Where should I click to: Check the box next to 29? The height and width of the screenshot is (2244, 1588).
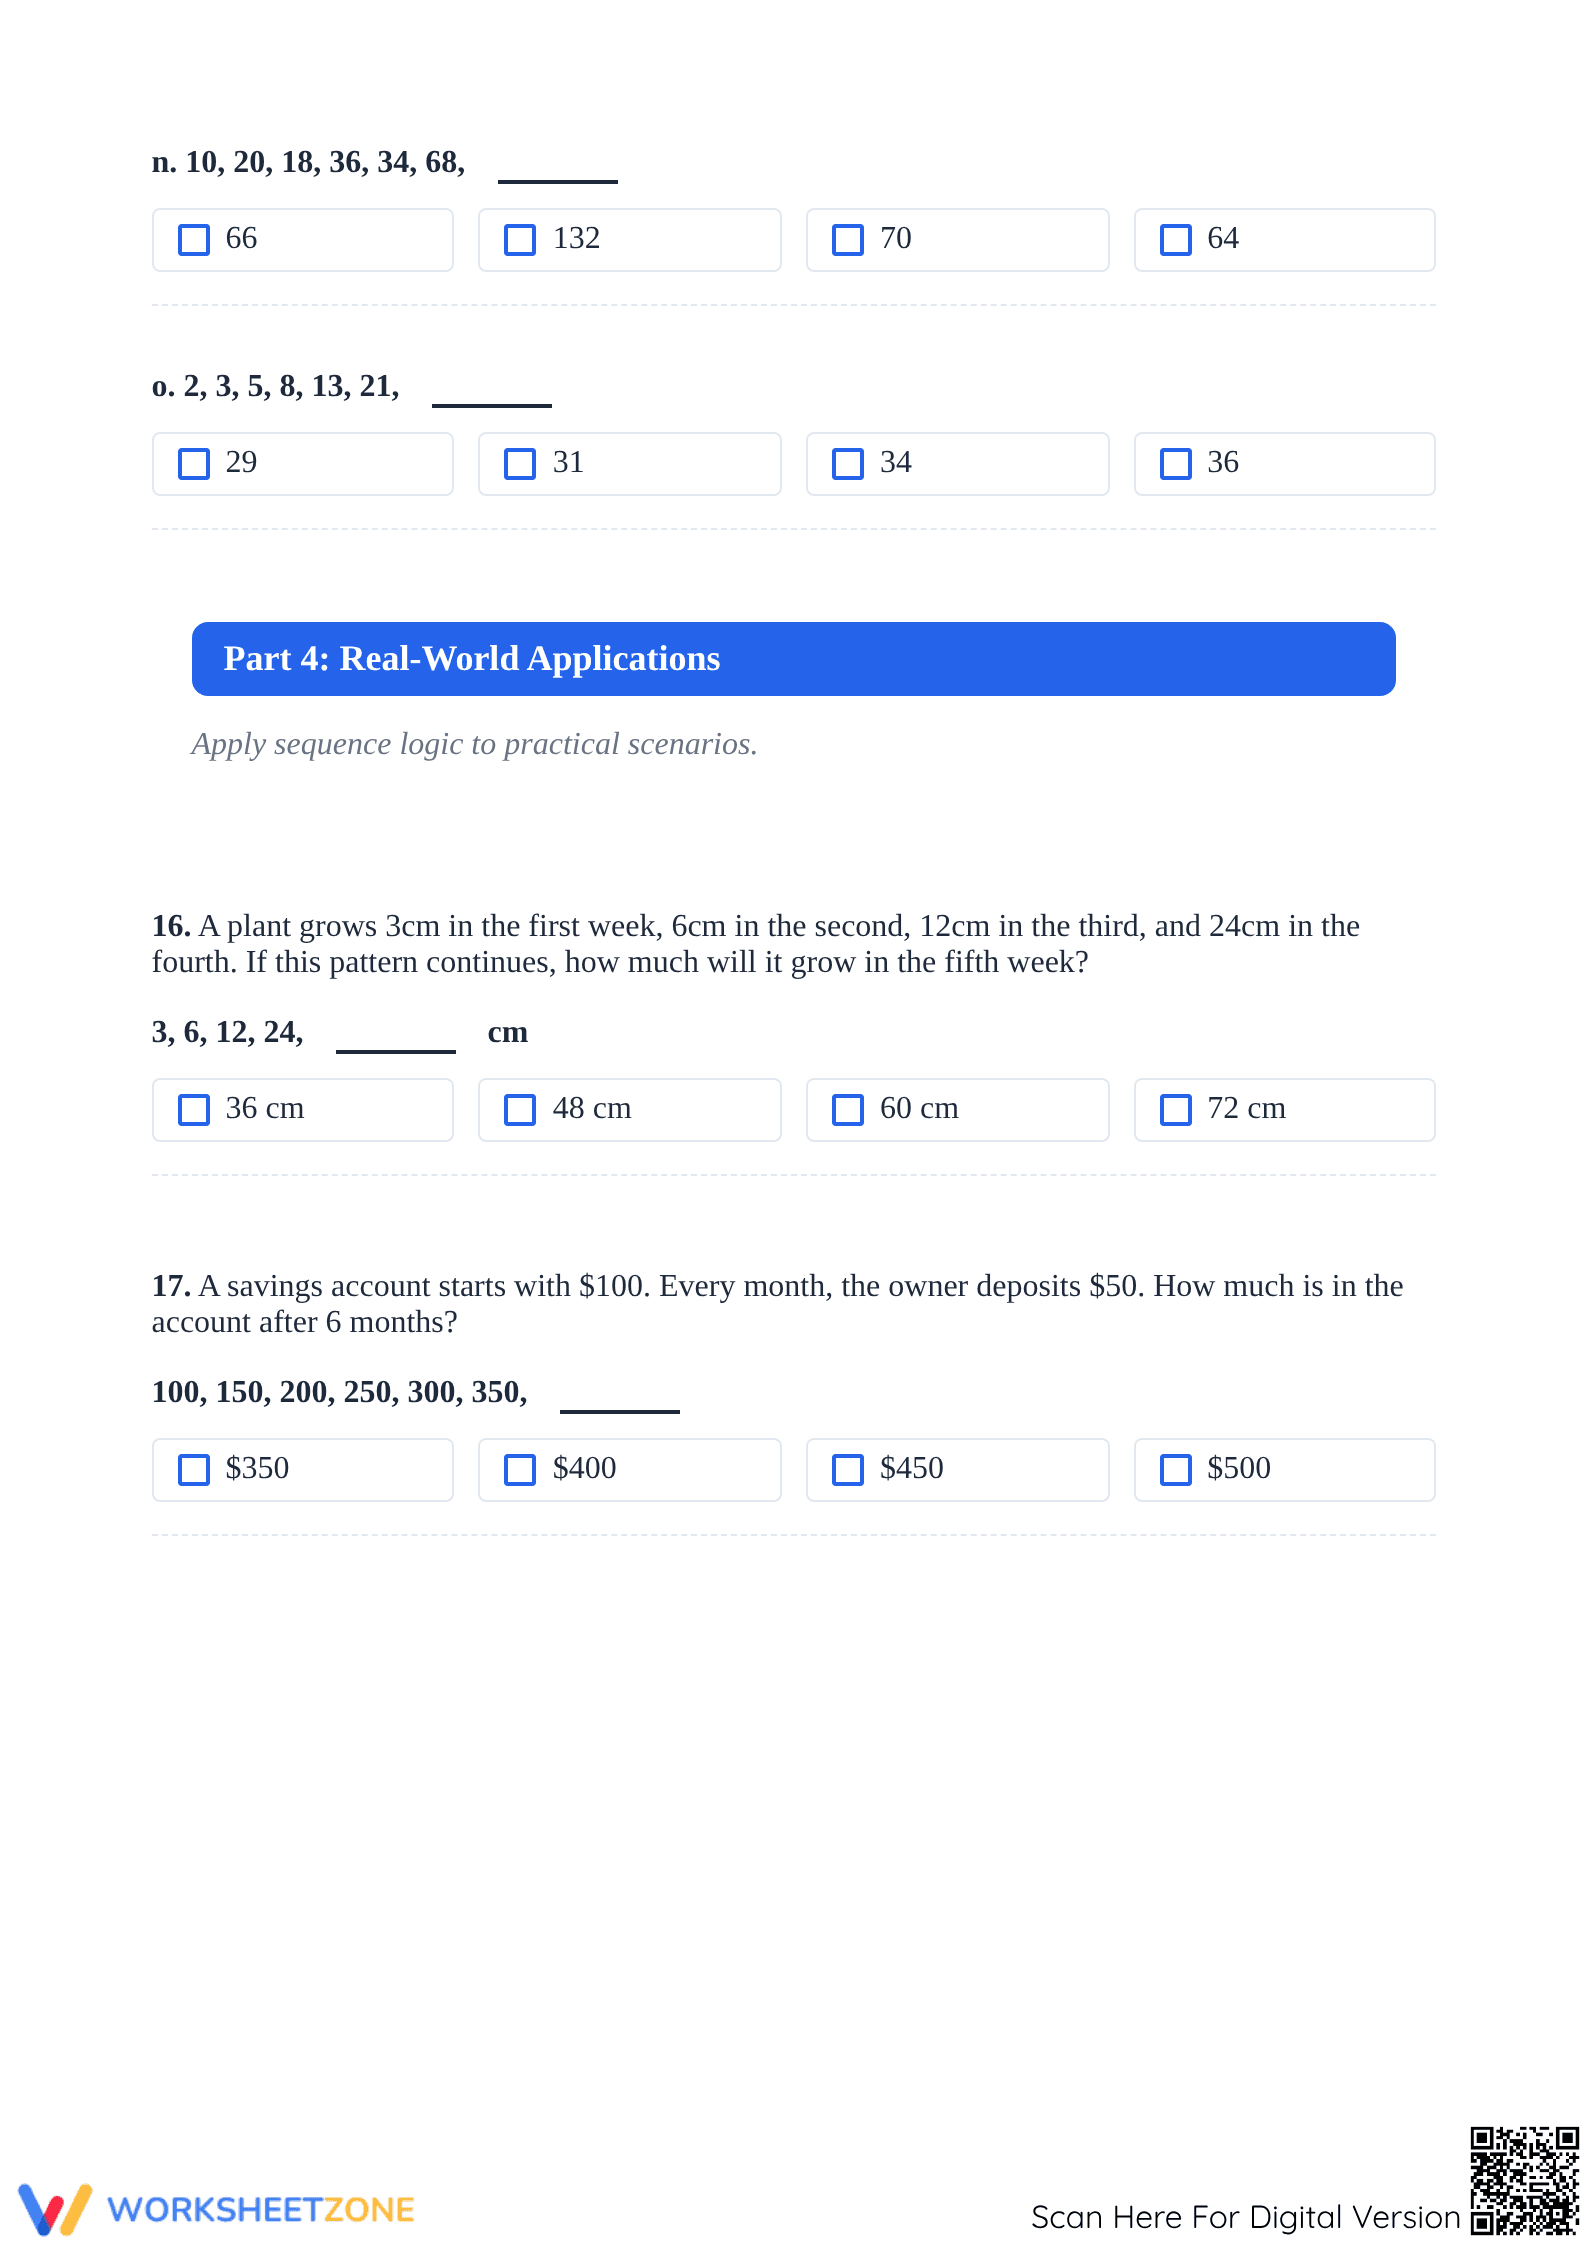point(193,464)
